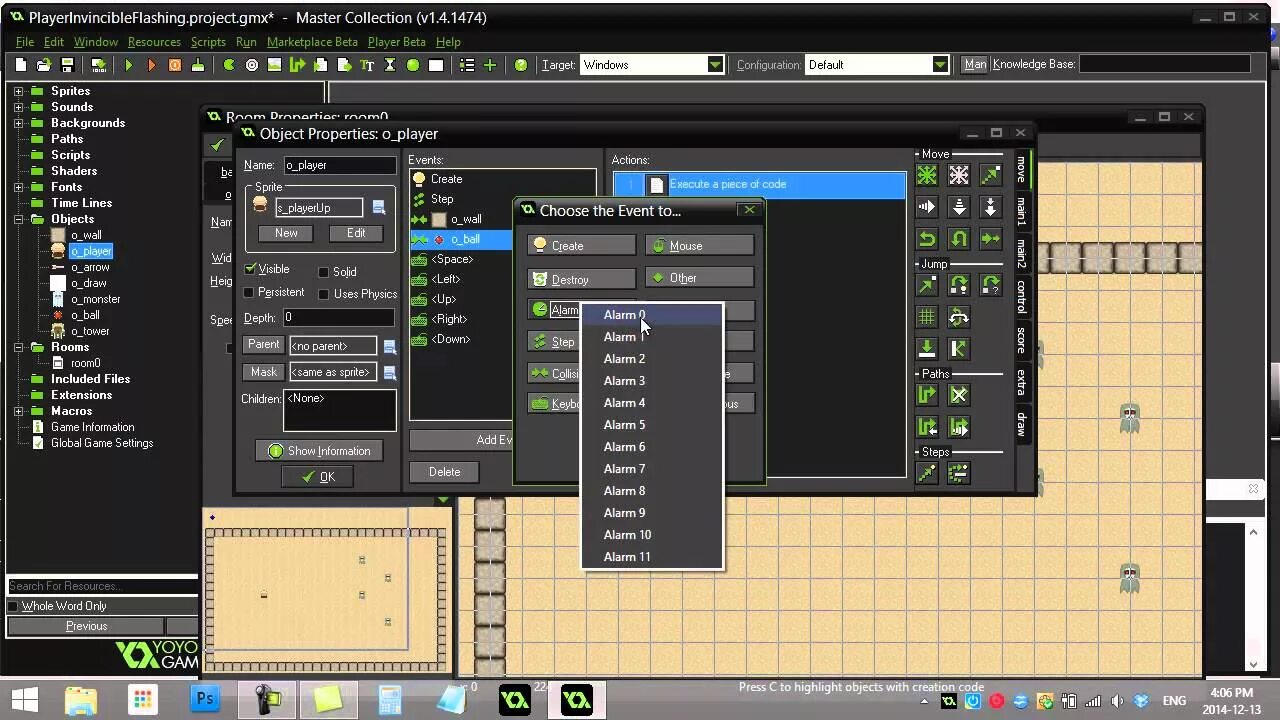Create a sprite with the pacman icon
The width and height of the screenshot is (1280, 720).
click(x=229, y=65)
